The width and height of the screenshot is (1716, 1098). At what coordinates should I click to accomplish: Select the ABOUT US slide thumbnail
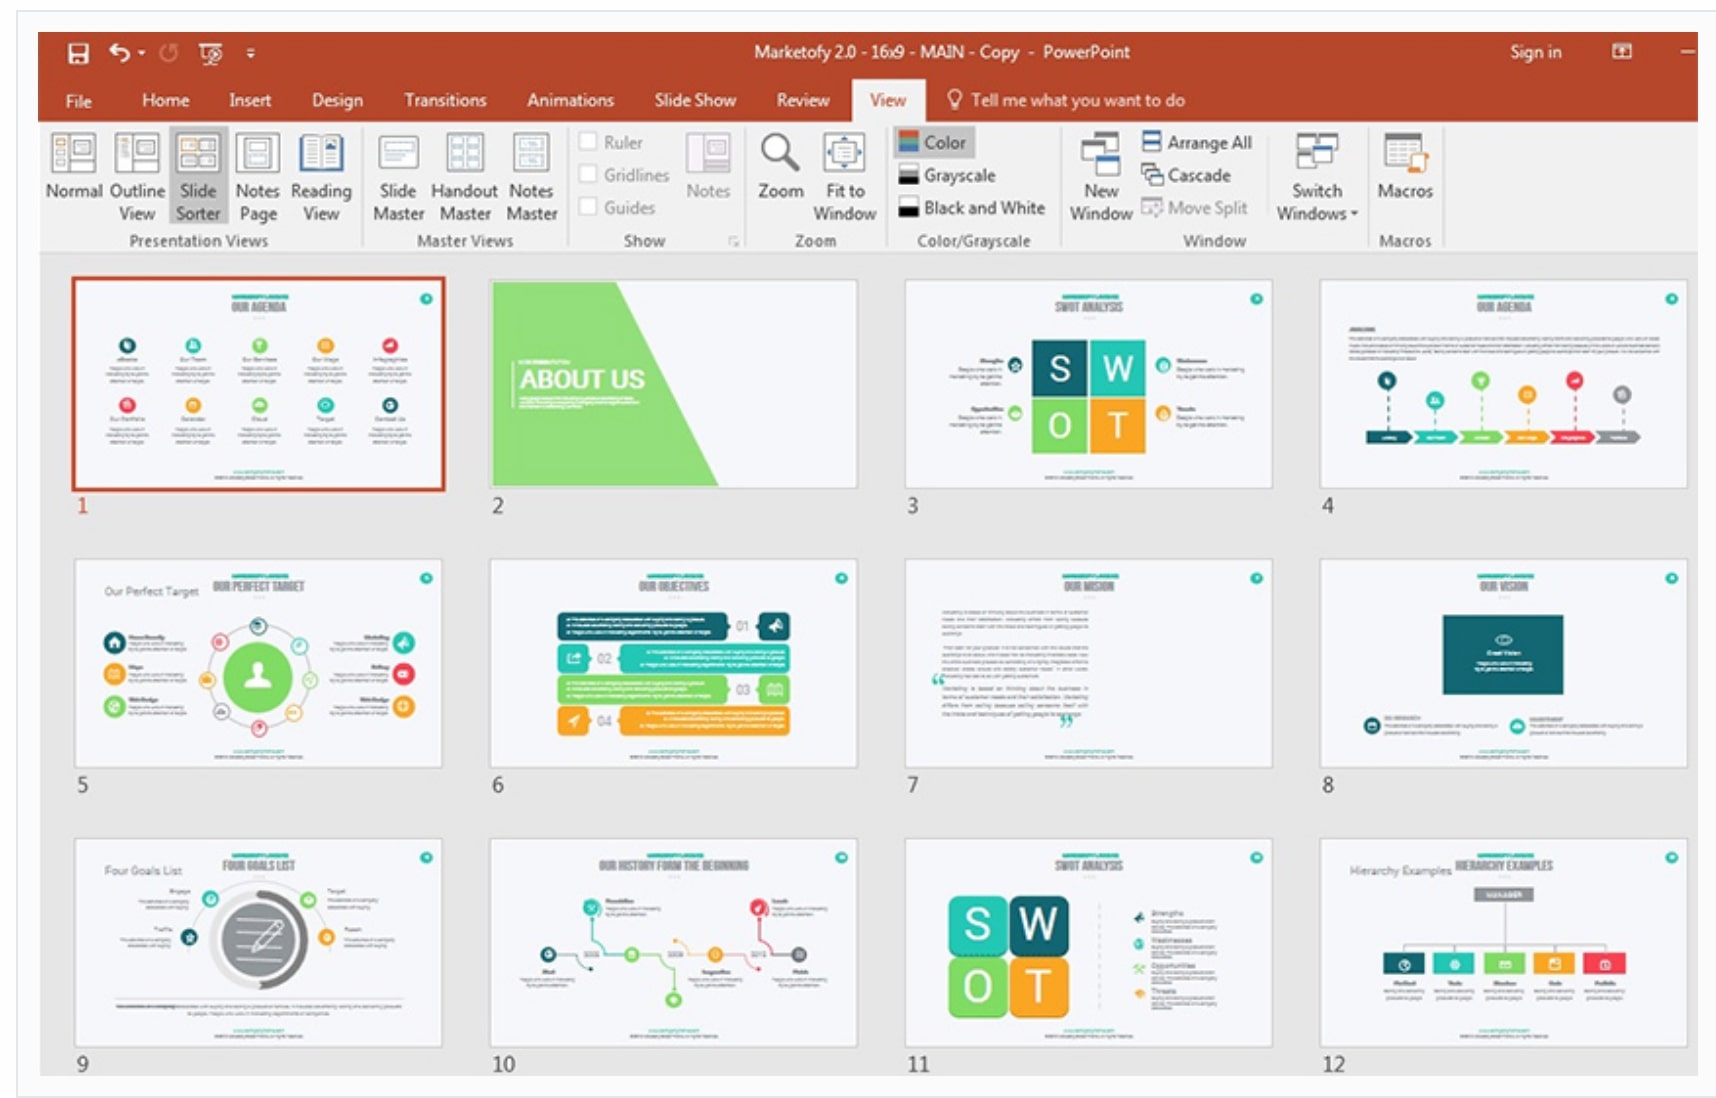click(673, 383)
